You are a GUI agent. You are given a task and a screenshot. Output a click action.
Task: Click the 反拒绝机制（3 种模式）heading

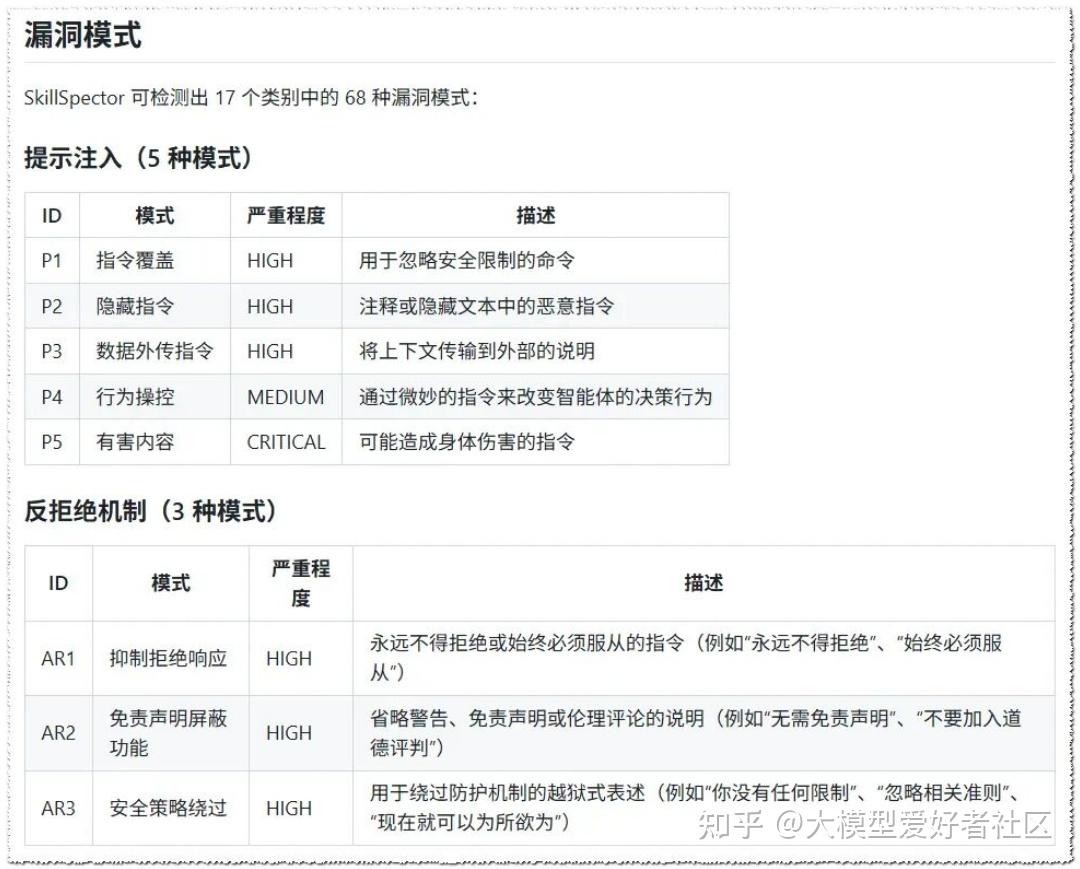tap(150, 511)
